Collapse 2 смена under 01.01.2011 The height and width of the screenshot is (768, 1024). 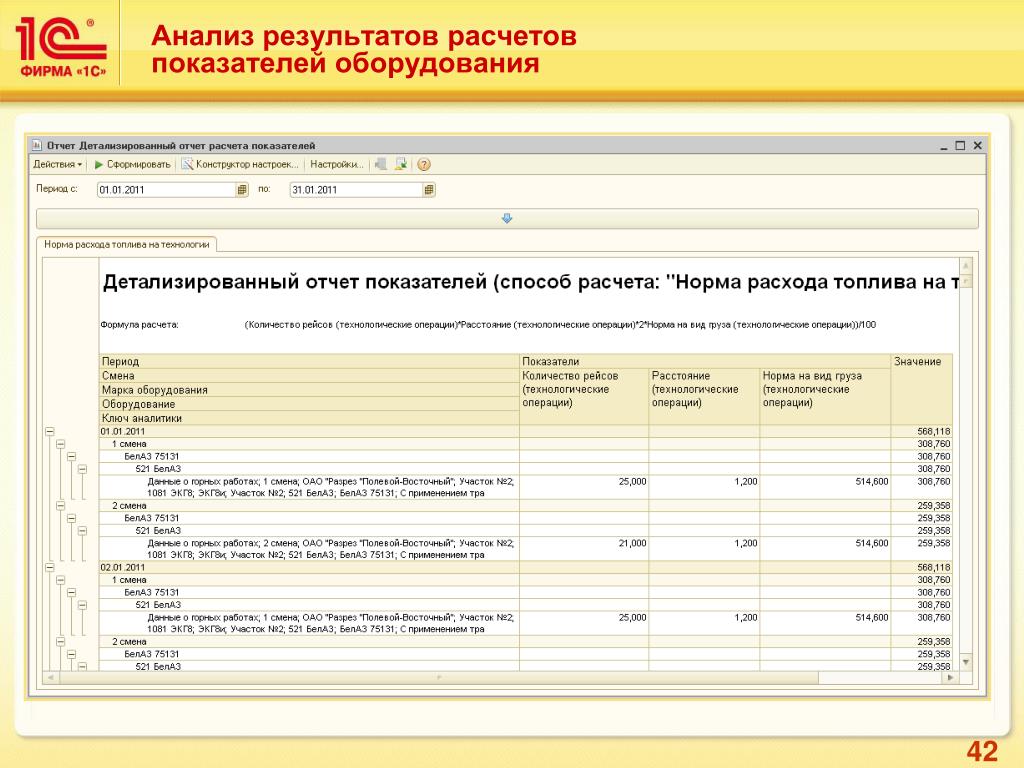coord(61,505)
